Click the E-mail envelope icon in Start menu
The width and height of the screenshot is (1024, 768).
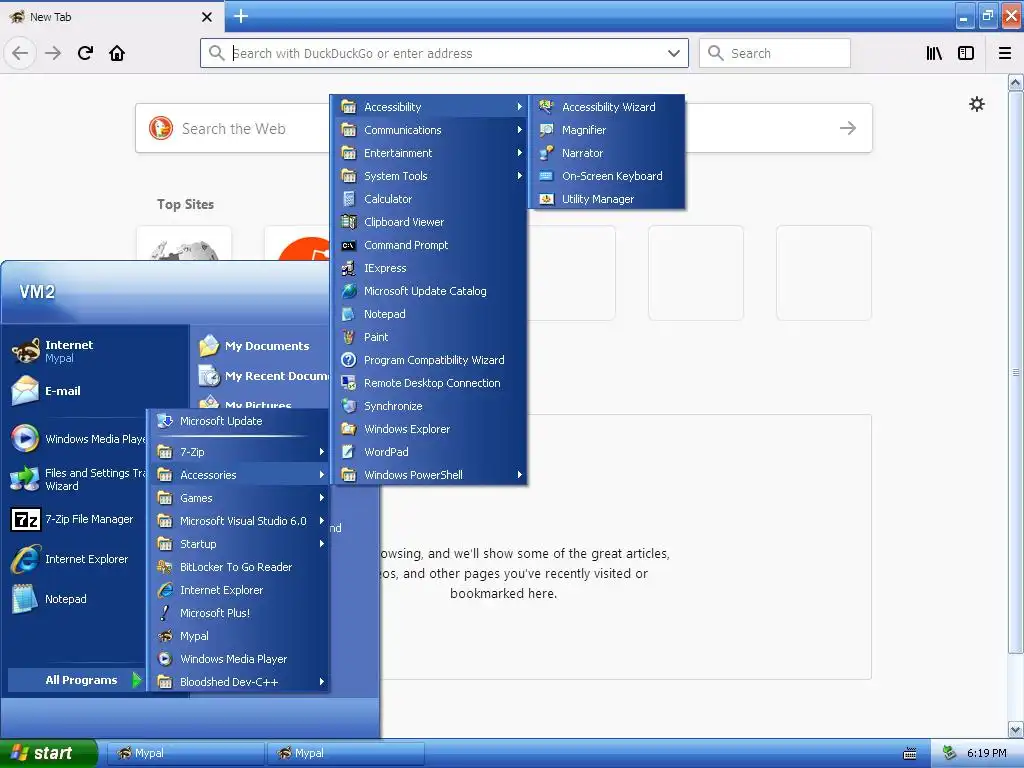pyautogui.click(x=25, y=391)
